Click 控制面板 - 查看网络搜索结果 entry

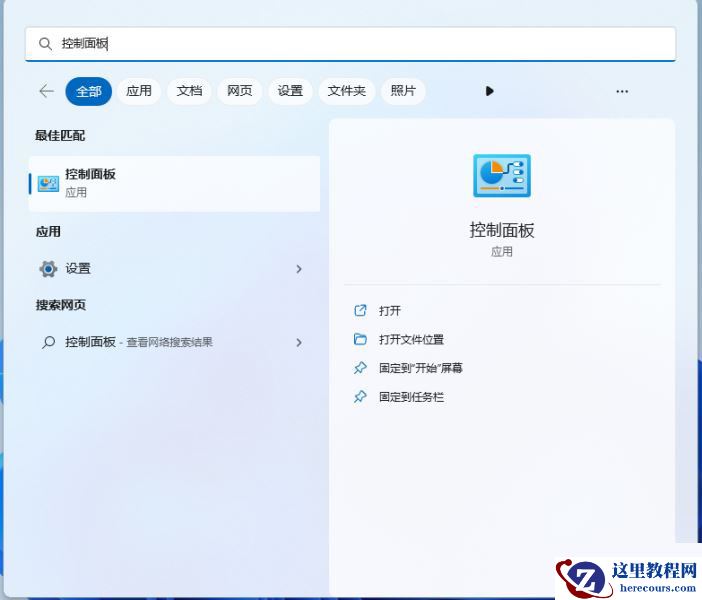point(175,343)
